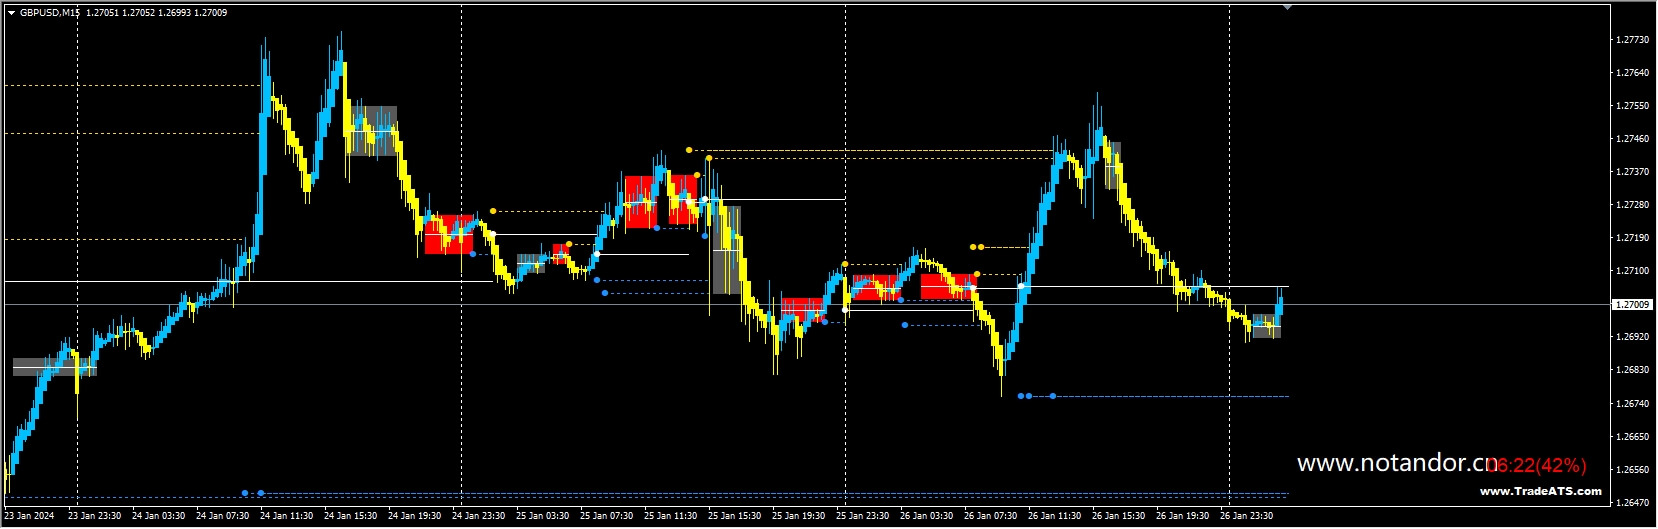The image size is (1658, 529).
Task: Click price scale value 1.26560
Action: [x=1633, y=470]
